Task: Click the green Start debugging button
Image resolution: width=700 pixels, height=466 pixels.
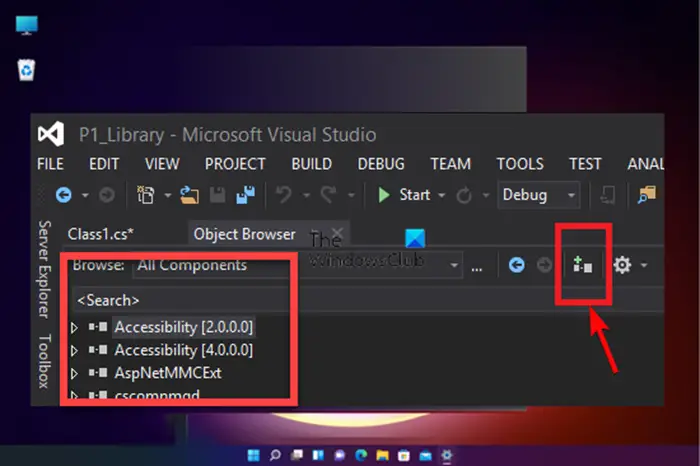Action: click(404, 195)
